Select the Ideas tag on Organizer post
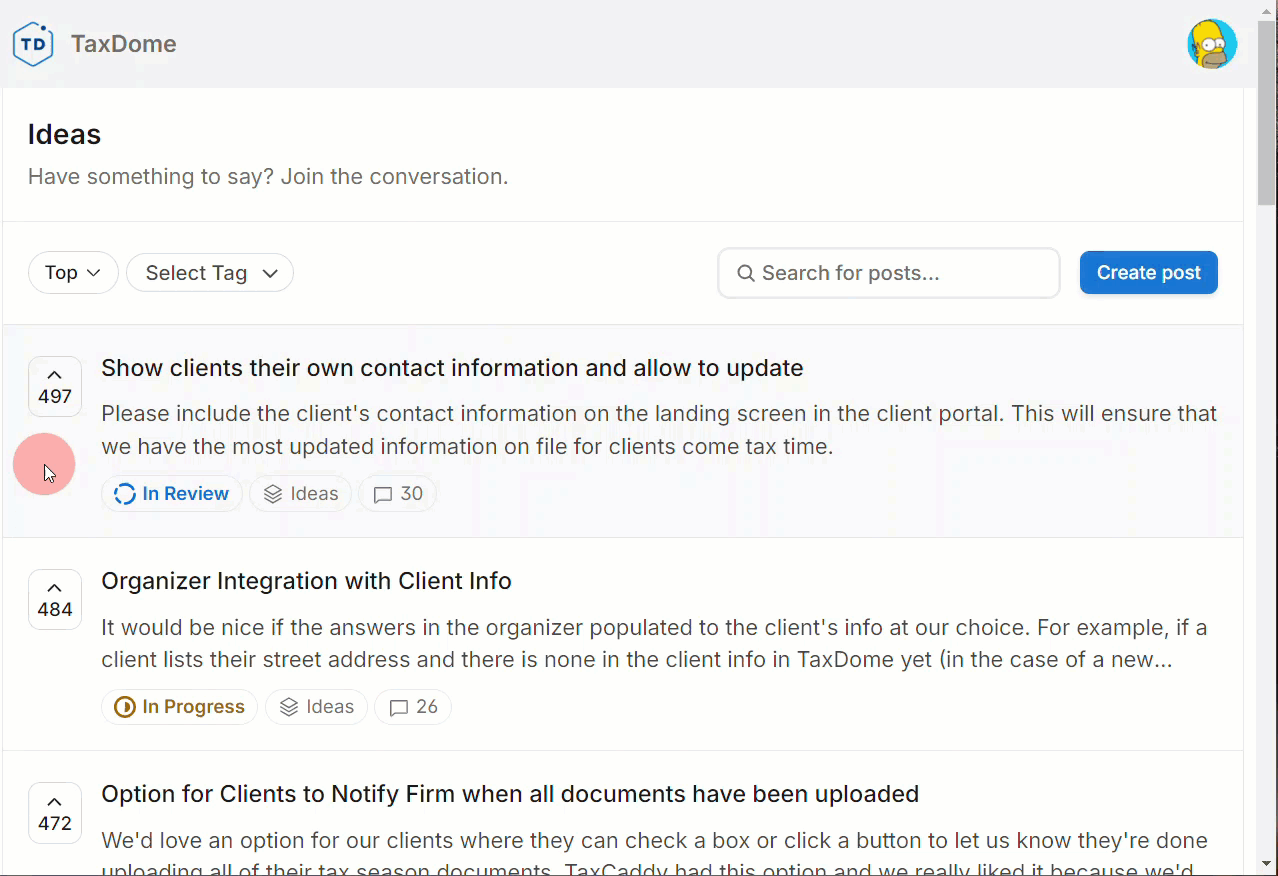The image size is (1278, 876). [x=317, y=707]
